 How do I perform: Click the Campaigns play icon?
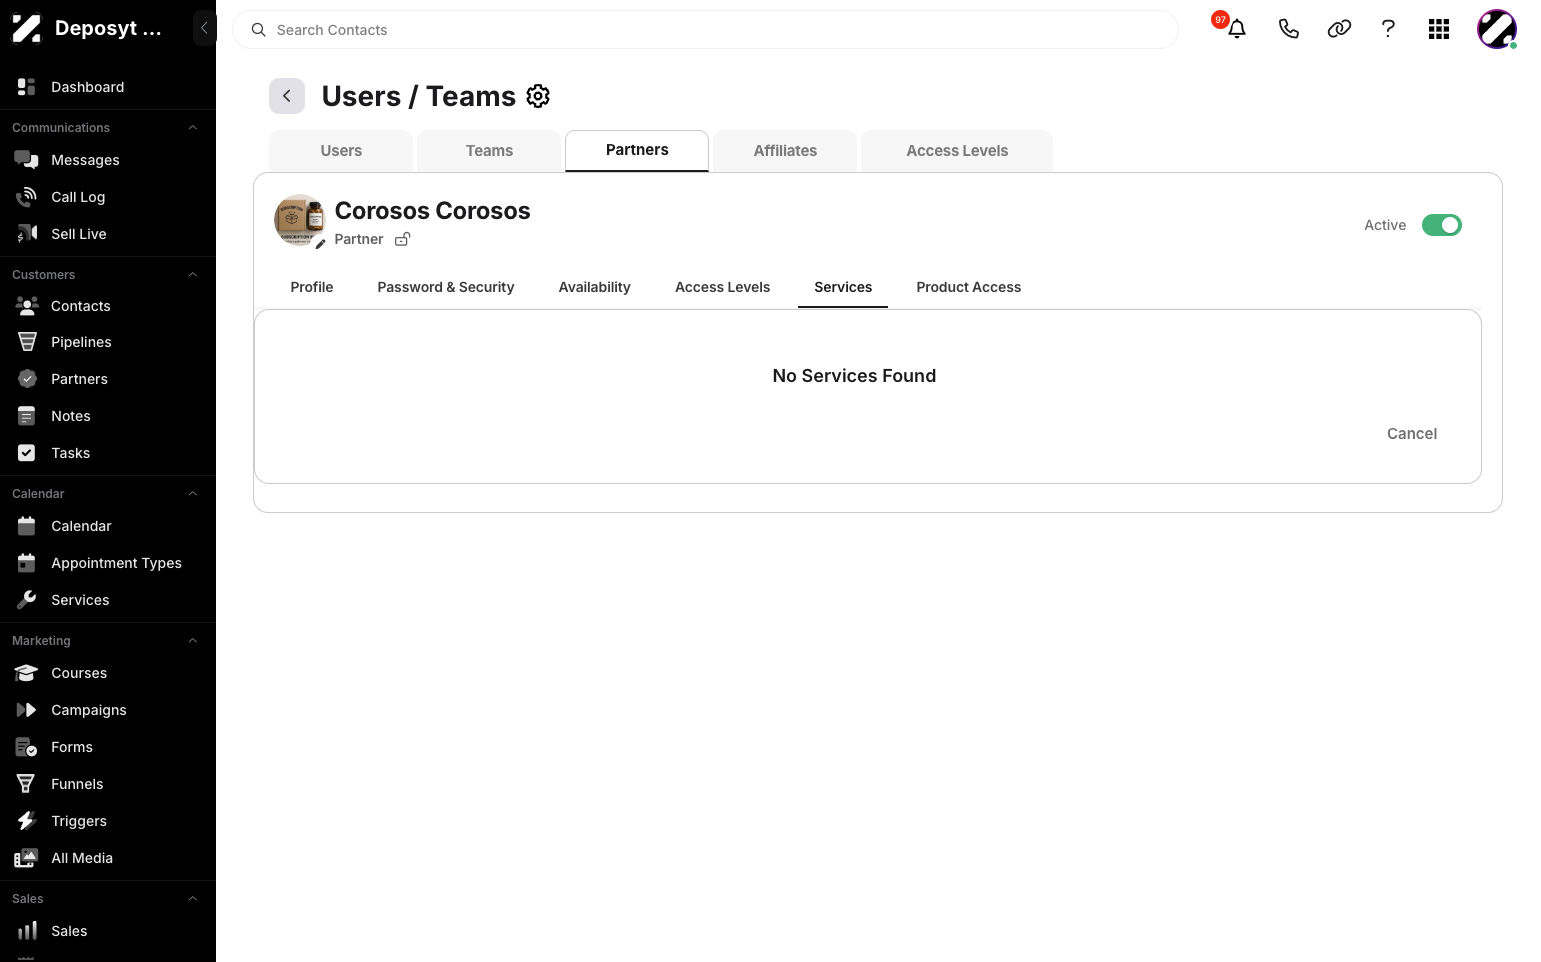pos(27,710)
